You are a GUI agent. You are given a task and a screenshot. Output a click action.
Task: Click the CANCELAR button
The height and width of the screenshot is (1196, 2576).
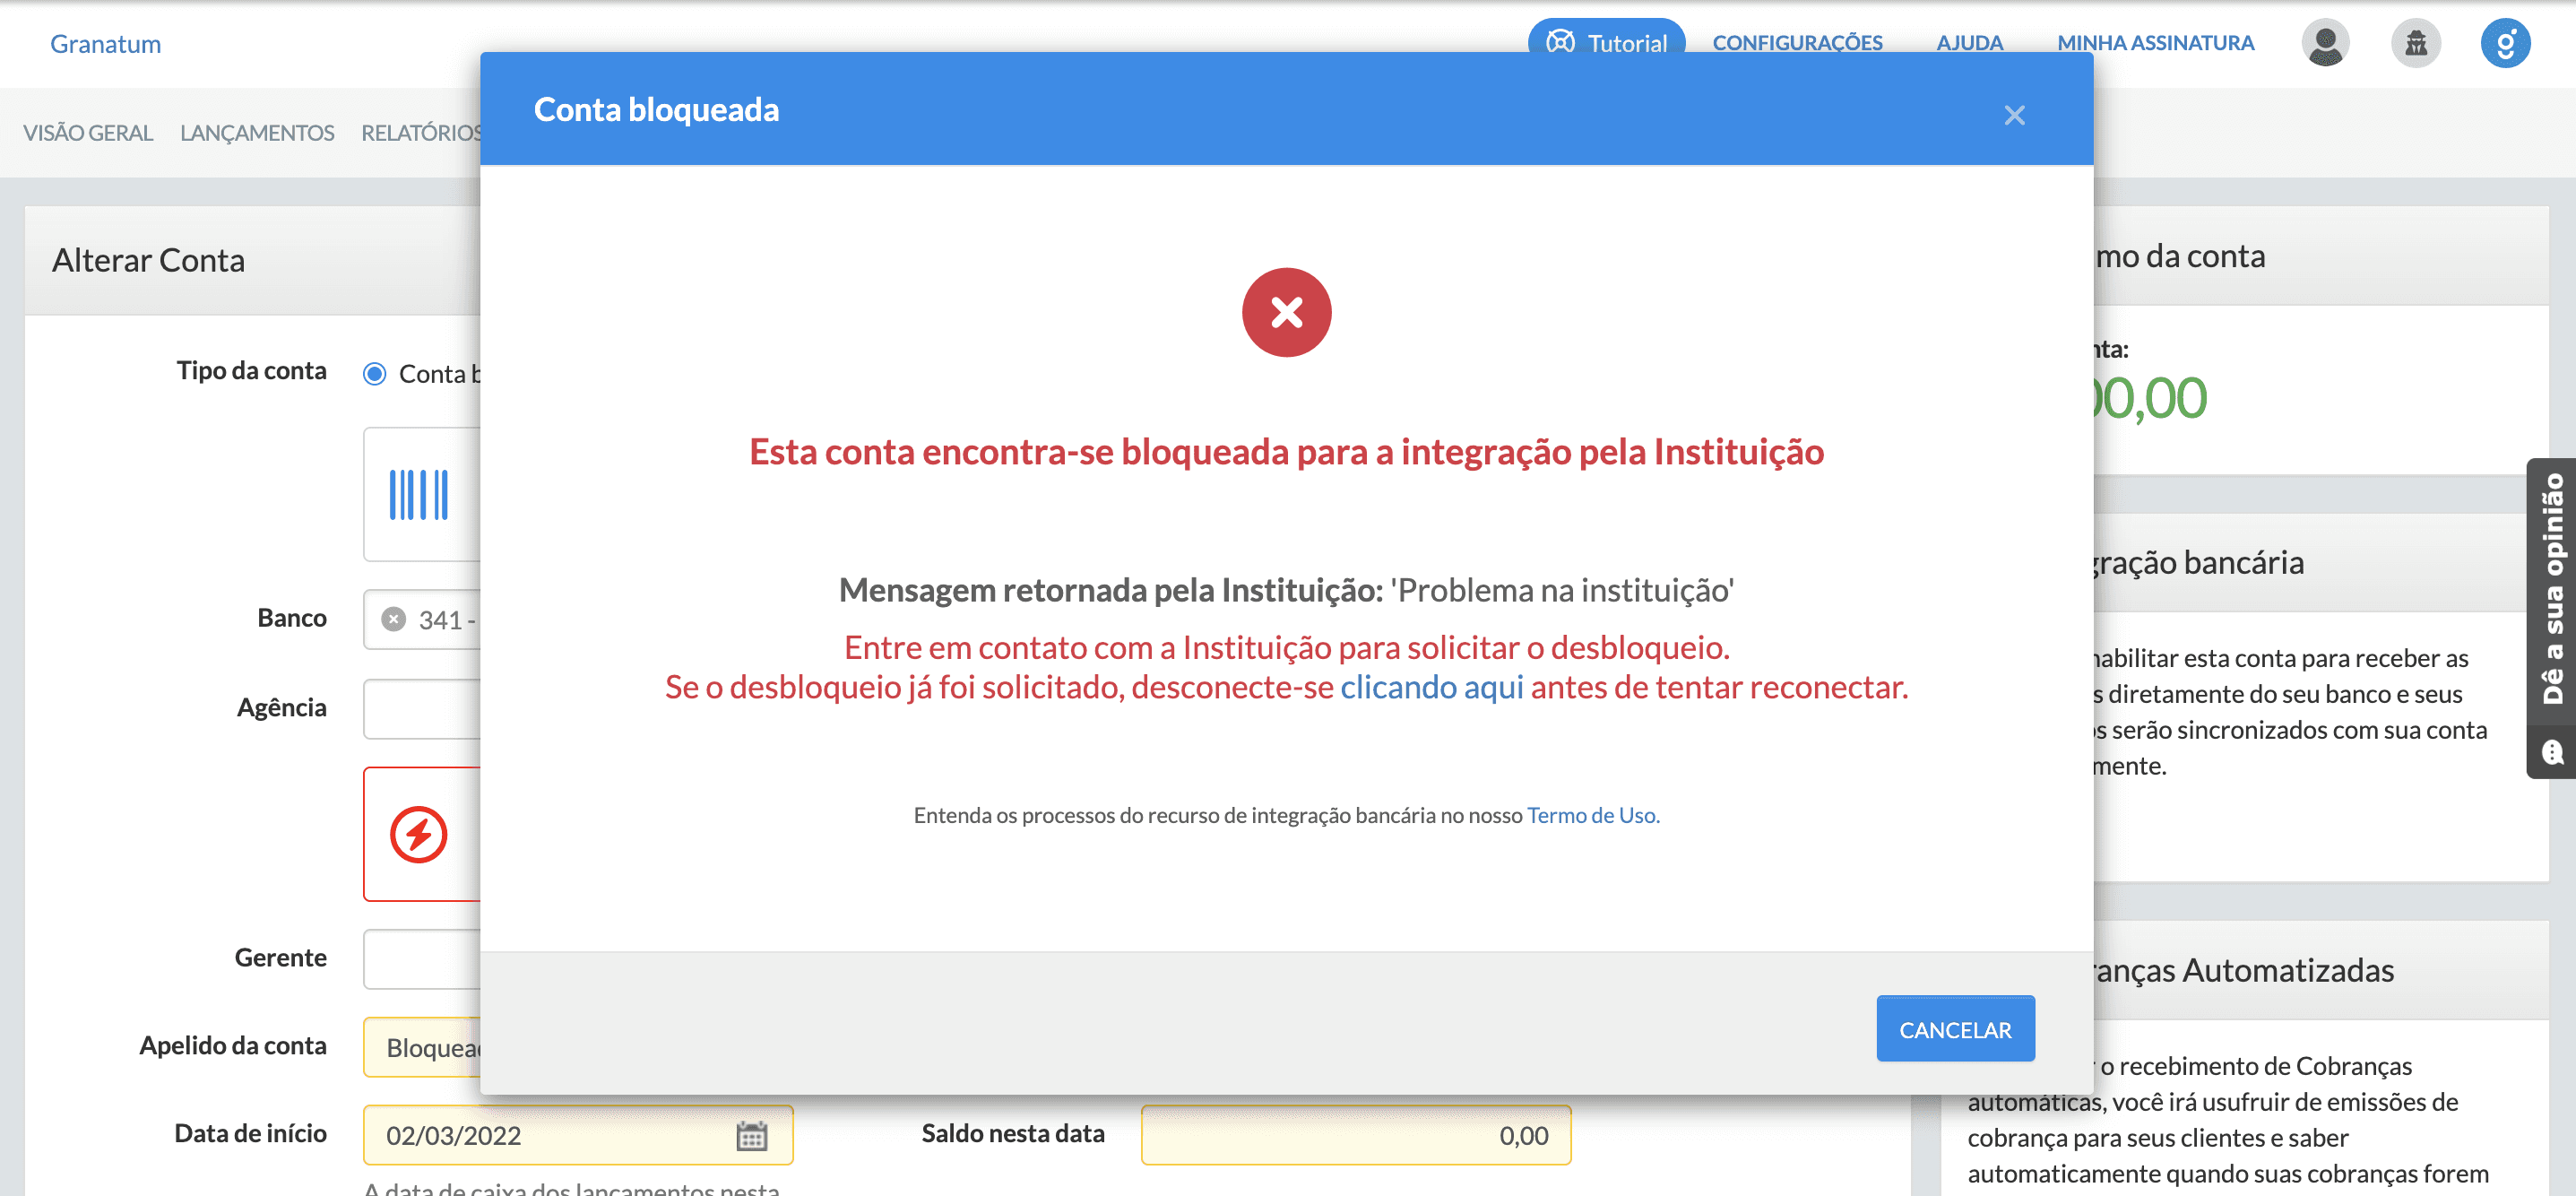(x=1955, y=1028)
